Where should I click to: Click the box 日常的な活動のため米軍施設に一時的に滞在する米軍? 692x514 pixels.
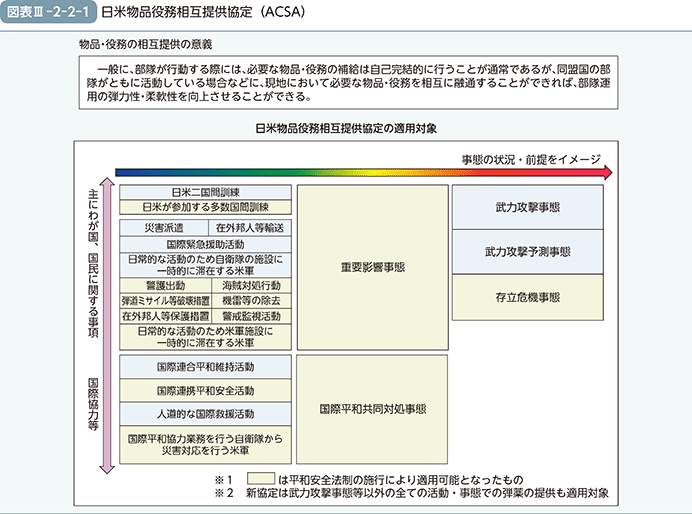[205, 337]
